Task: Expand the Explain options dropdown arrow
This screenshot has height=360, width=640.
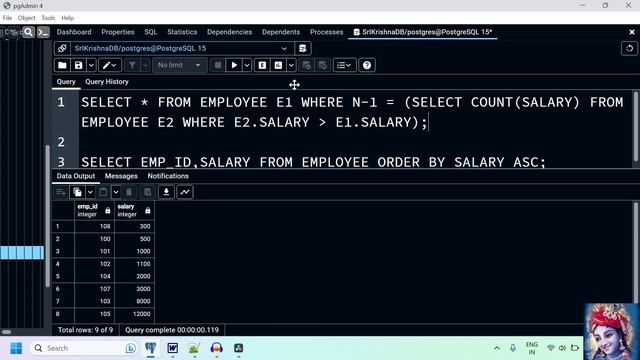Action: (x=291, y=65)
